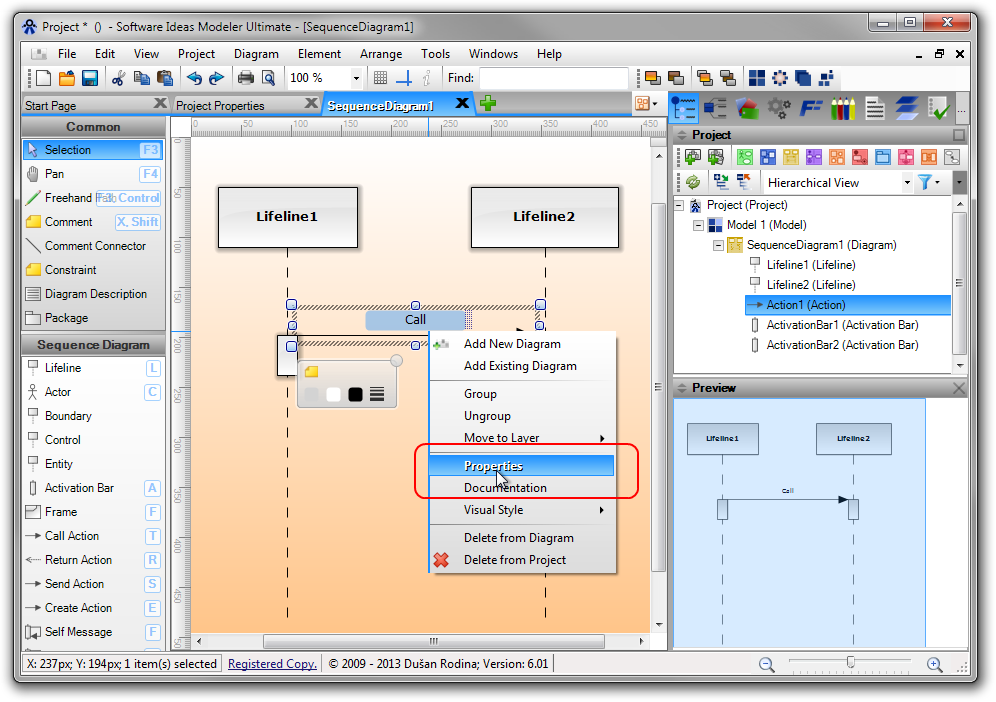The width and height of the screenshot is (996, 702).
Task: Choose Documentation from the context menu
Action: point(522,488)
